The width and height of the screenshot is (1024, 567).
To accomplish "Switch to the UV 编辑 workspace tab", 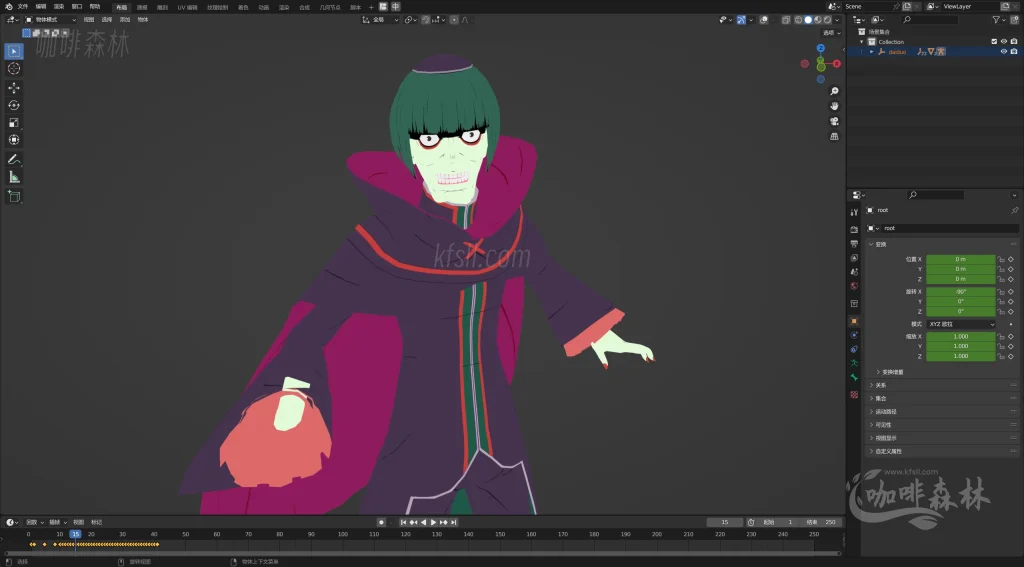I will point(187,7).
